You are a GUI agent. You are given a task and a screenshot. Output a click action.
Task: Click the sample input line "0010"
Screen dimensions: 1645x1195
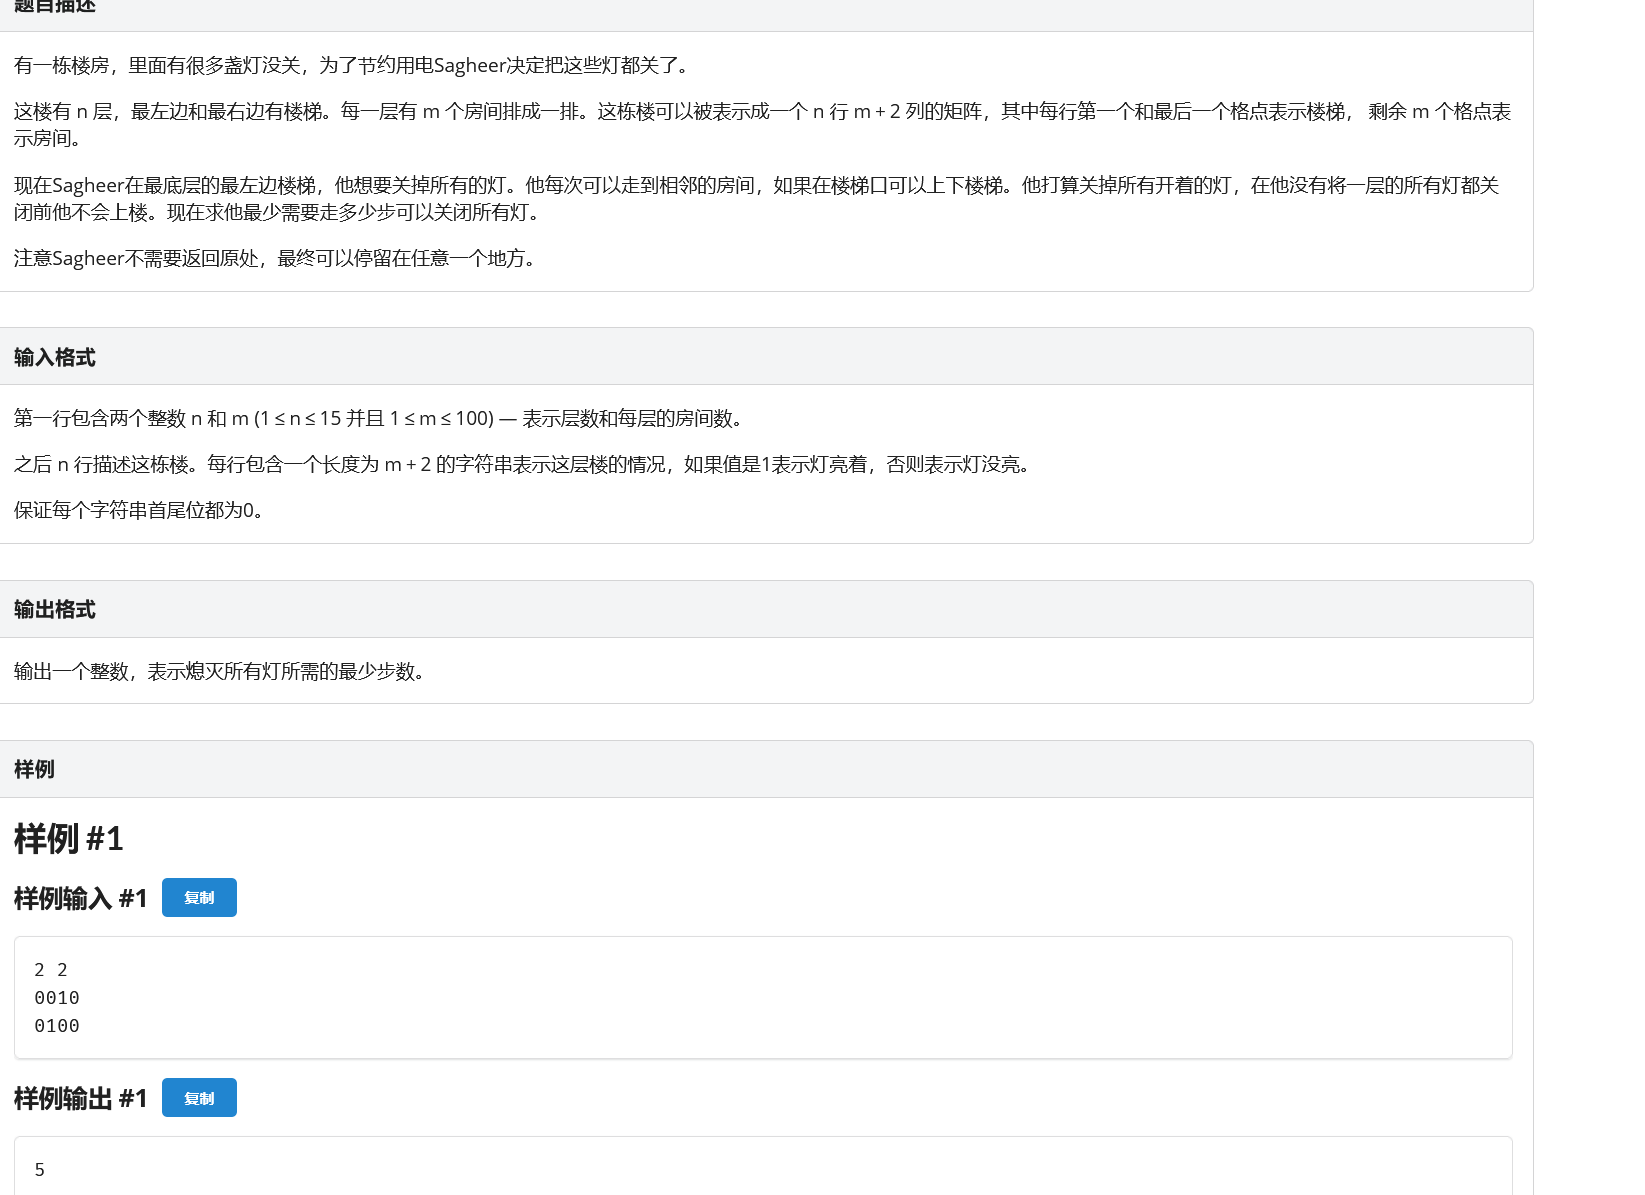point(57,998)
